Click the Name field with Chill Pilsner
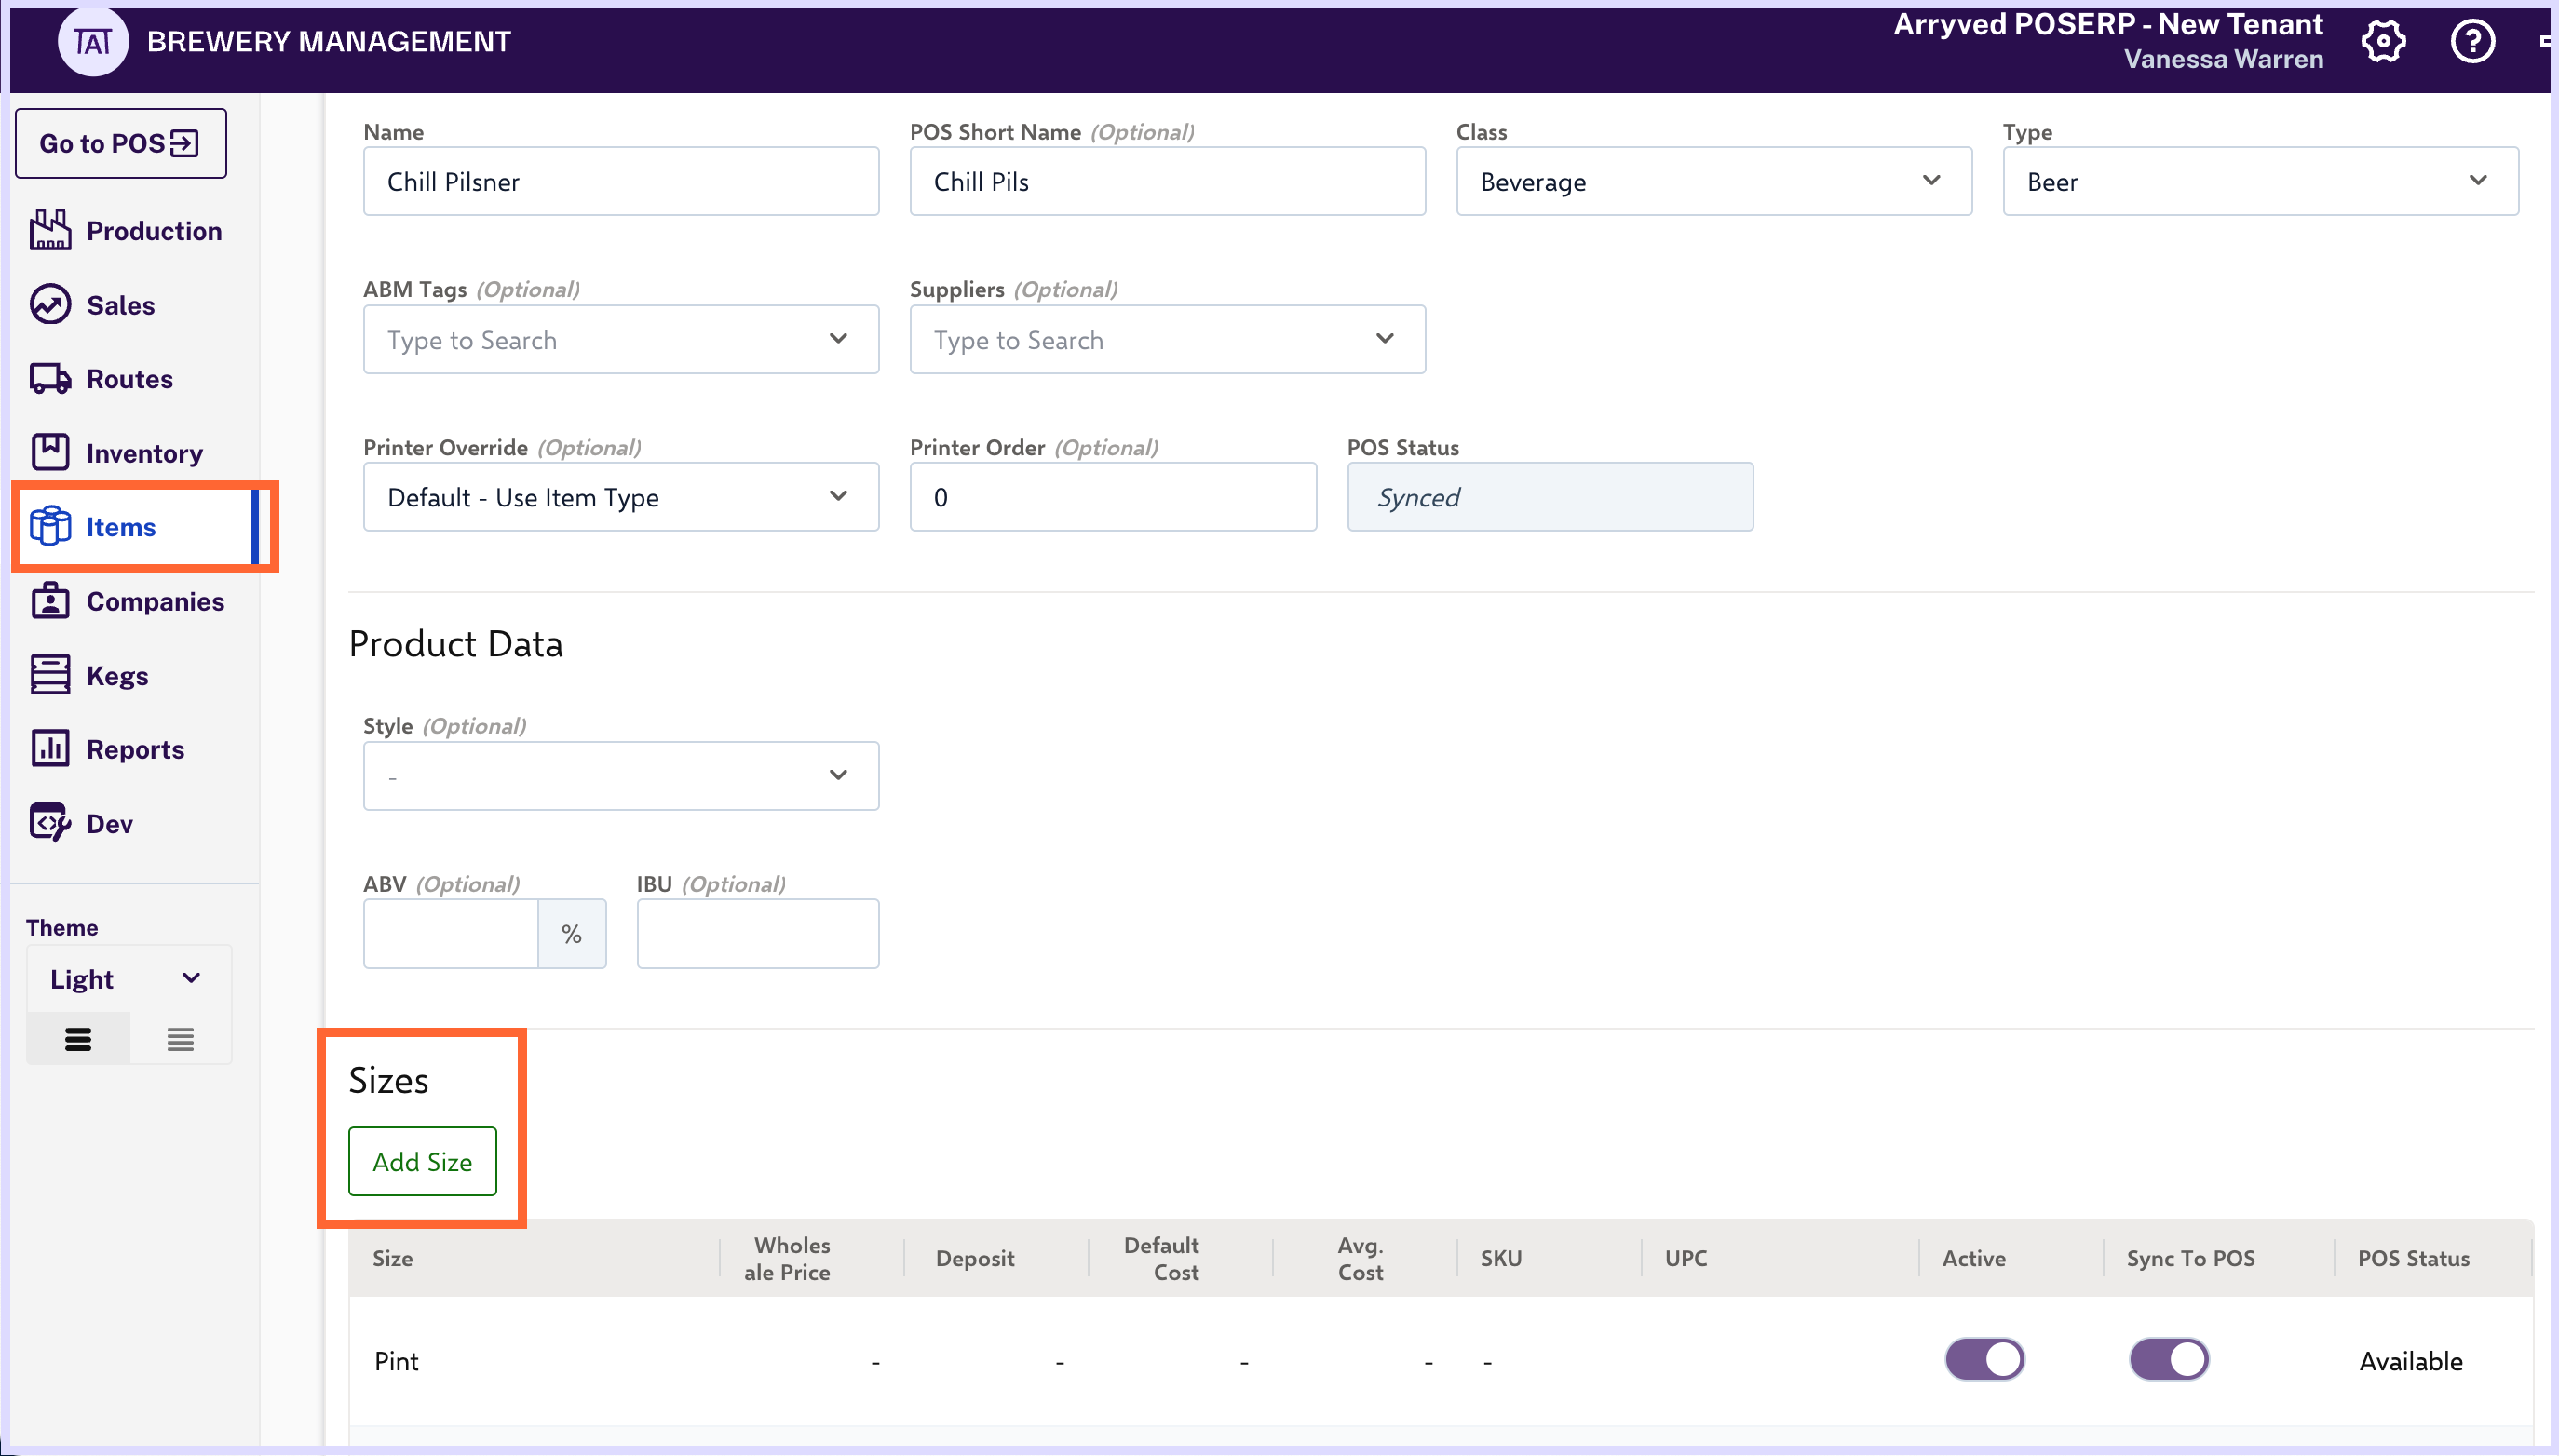 pyautogui.click(x=621, y=181)
